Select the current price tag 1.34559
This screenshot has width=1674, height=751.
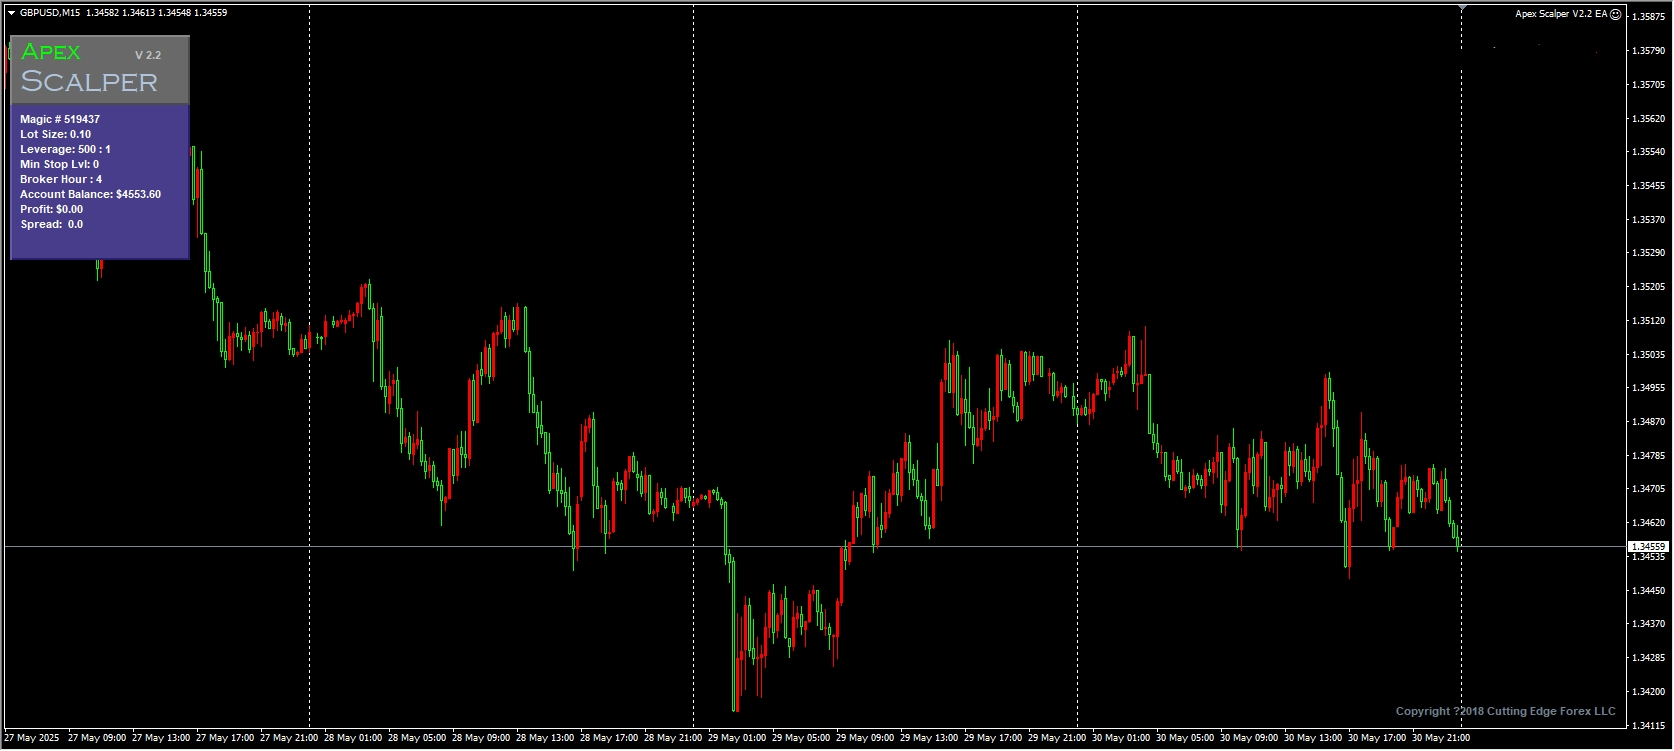pos(1648,547)
